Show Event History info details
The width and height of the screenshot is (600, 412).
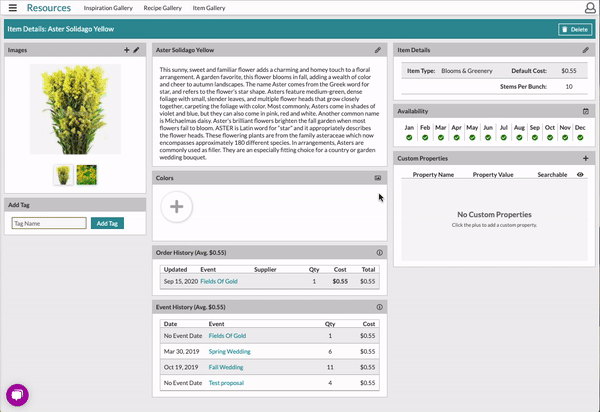[379, 307]
